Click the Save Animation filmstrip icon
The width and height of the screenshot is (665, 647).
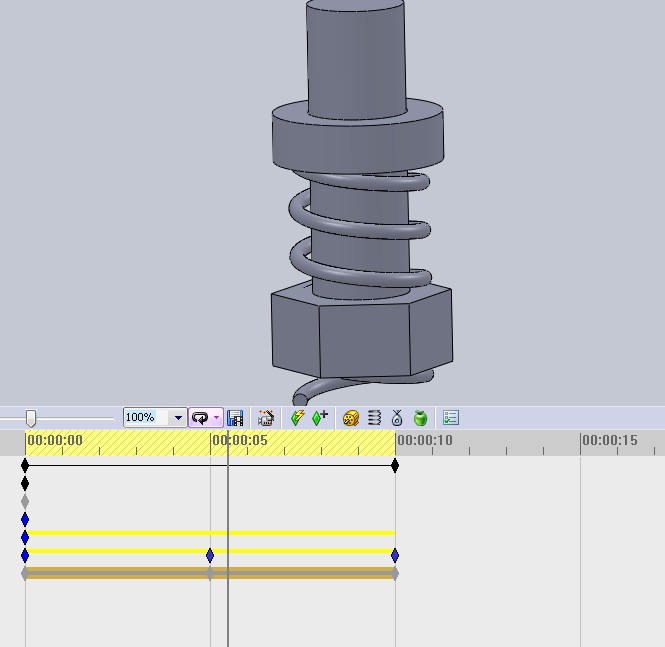coord(235,418)
